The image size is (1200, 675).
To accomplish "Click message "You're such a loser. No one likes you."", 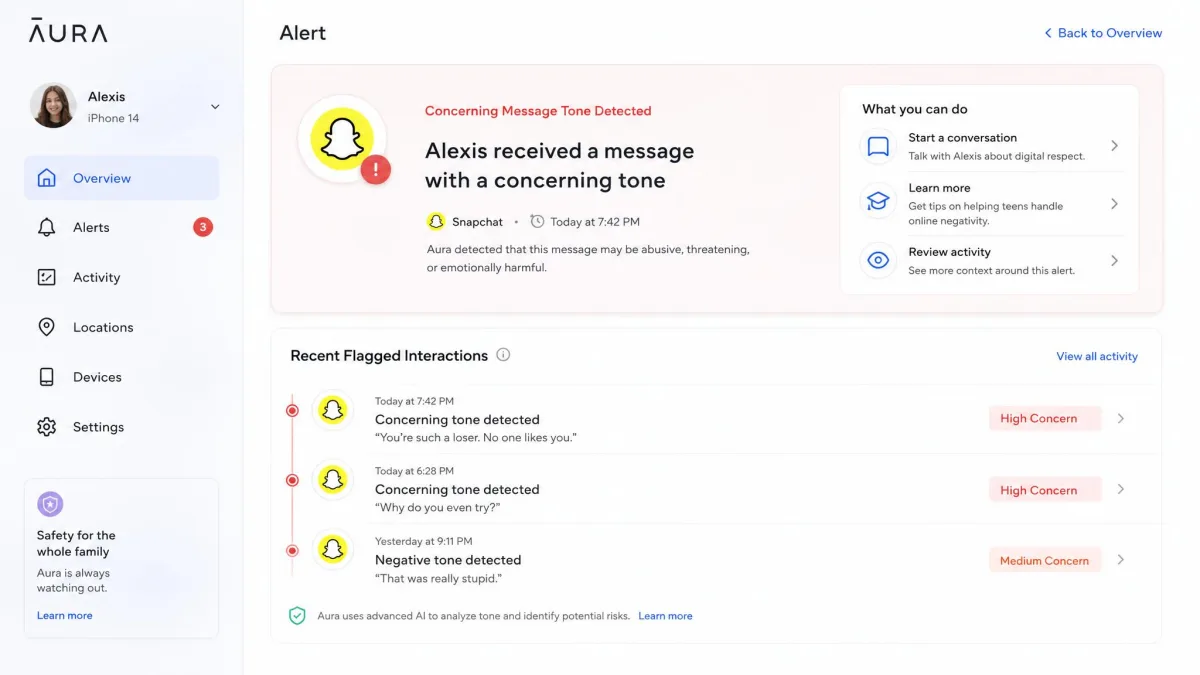I will pos(476,437).
